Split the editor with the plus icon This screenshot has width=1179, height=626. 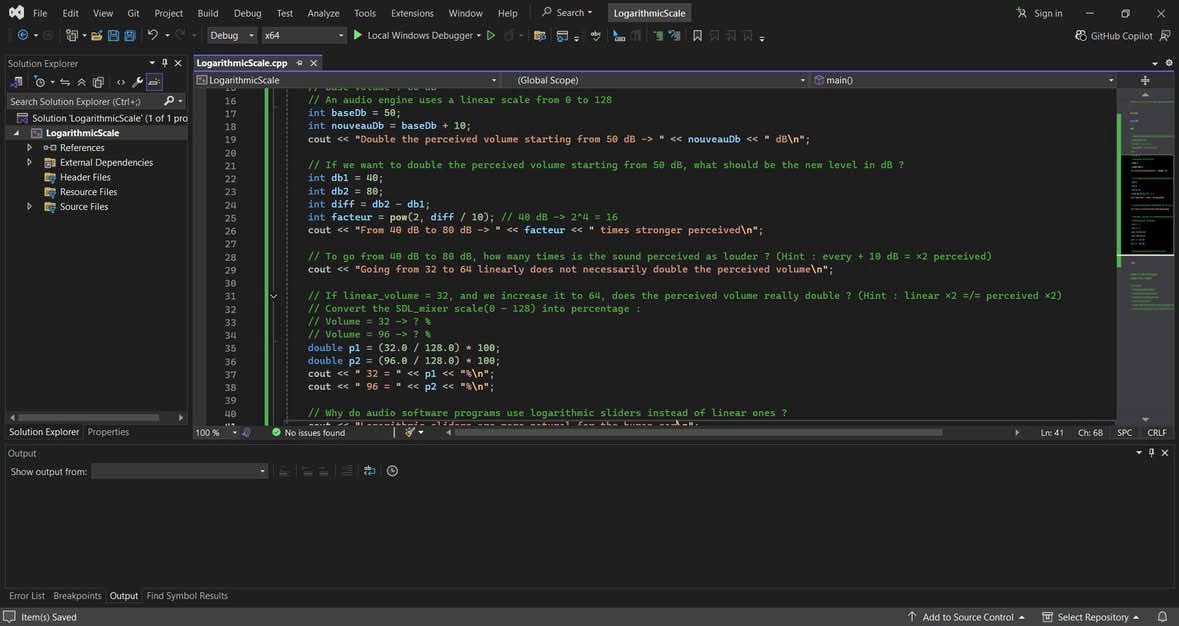pos(1144,80)
